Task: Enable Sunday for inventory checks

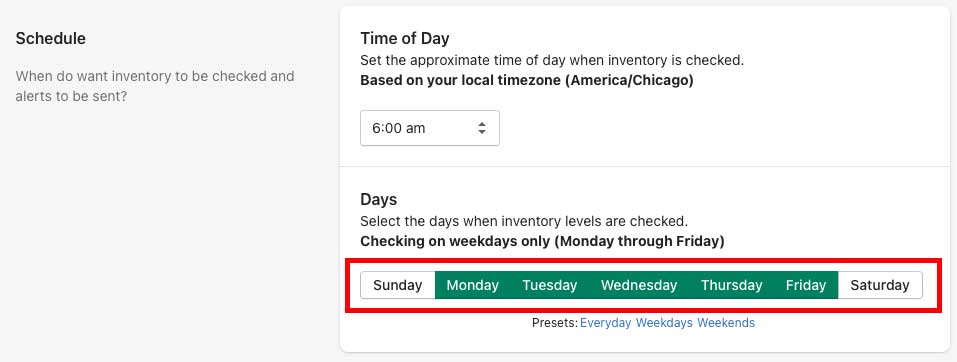Action: click(398, 285)
